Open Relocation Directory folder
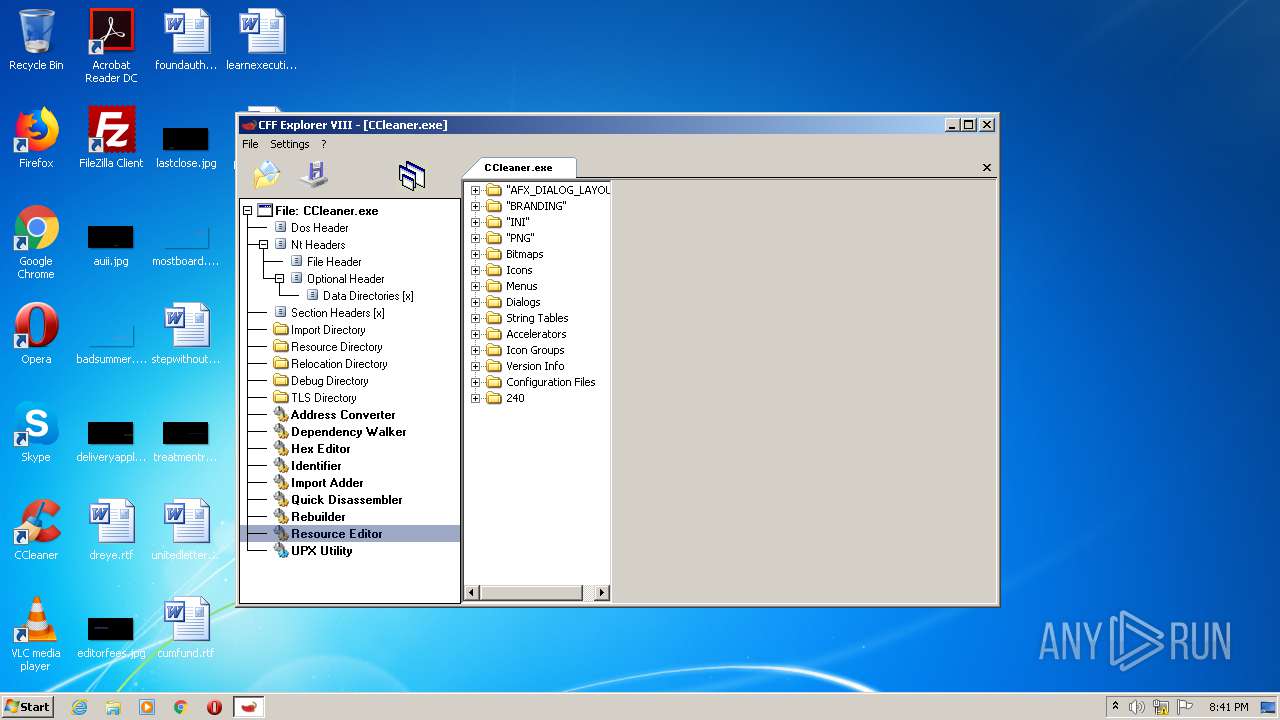 point(339,364)
